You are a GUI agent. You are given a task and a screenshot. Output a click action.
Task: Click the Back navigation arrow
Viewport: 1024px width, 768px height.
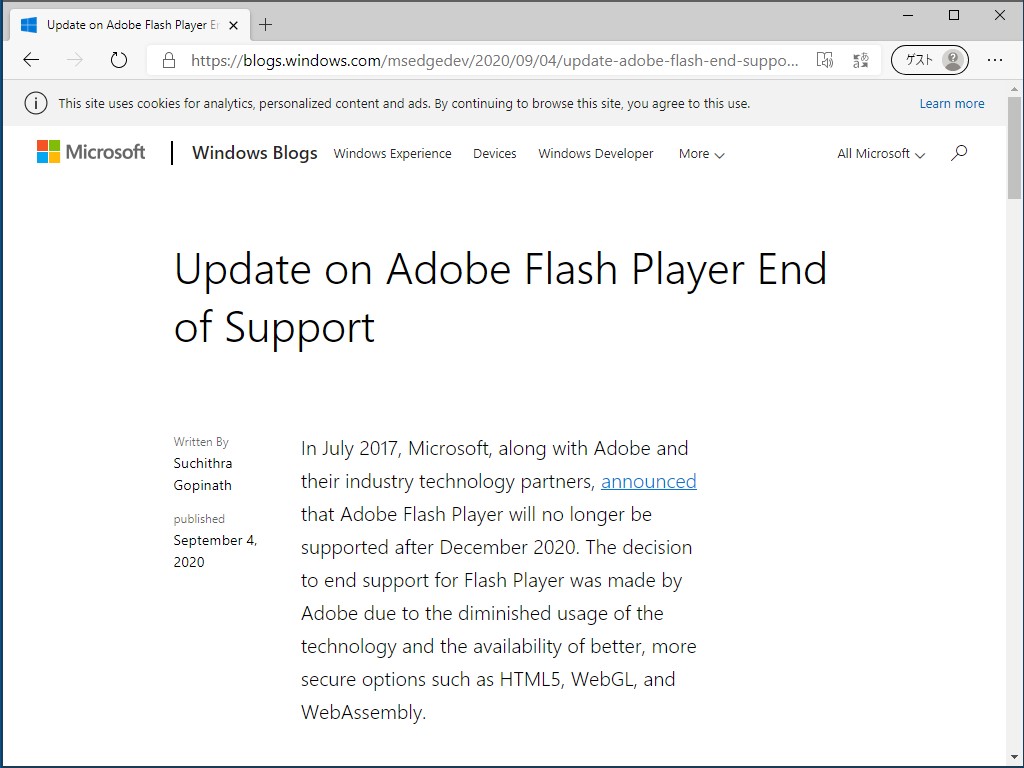(31, 60)
